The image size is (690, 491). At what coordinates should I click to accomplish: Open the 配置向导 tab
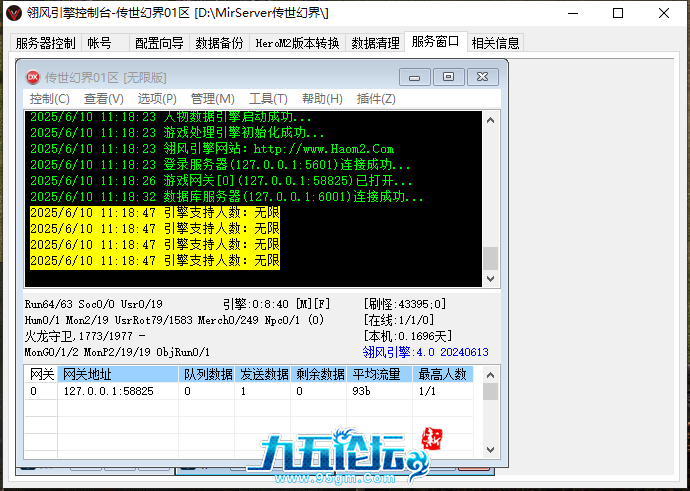click(x=159, y=43)
